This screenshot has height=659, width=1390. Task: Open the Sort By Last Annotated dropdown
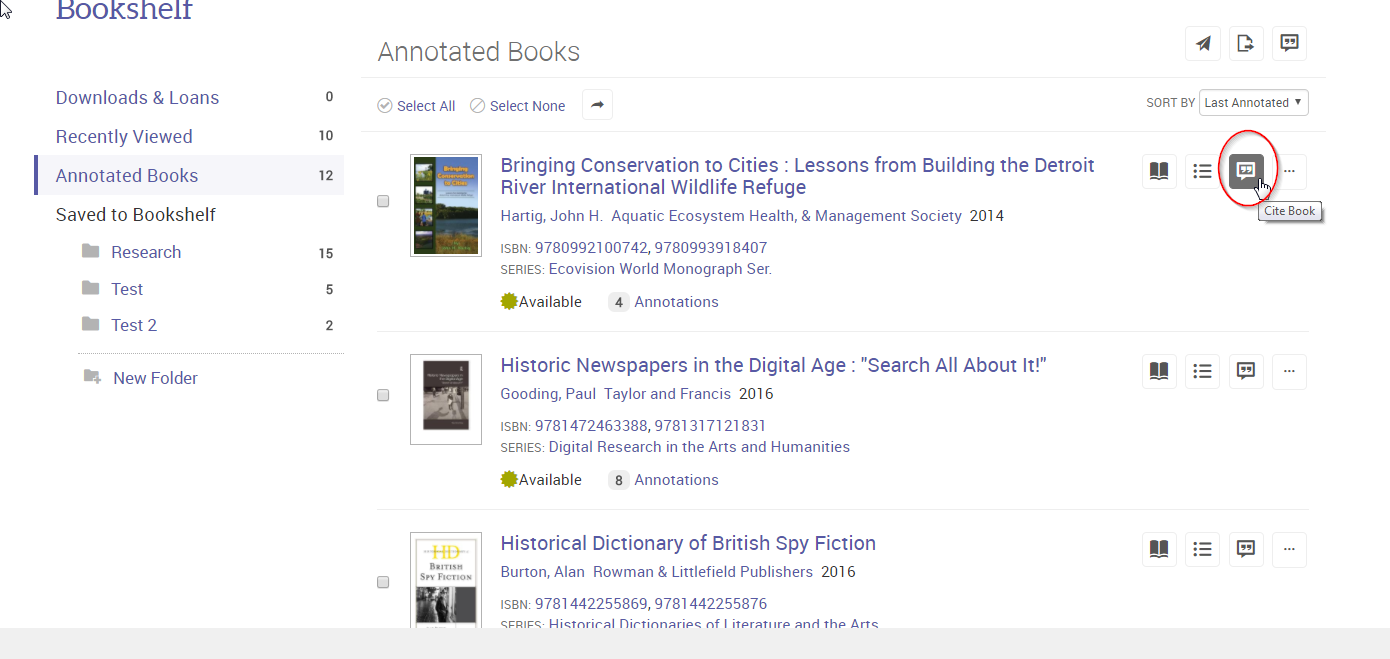pyautogui.click(x=1253, y=102)
